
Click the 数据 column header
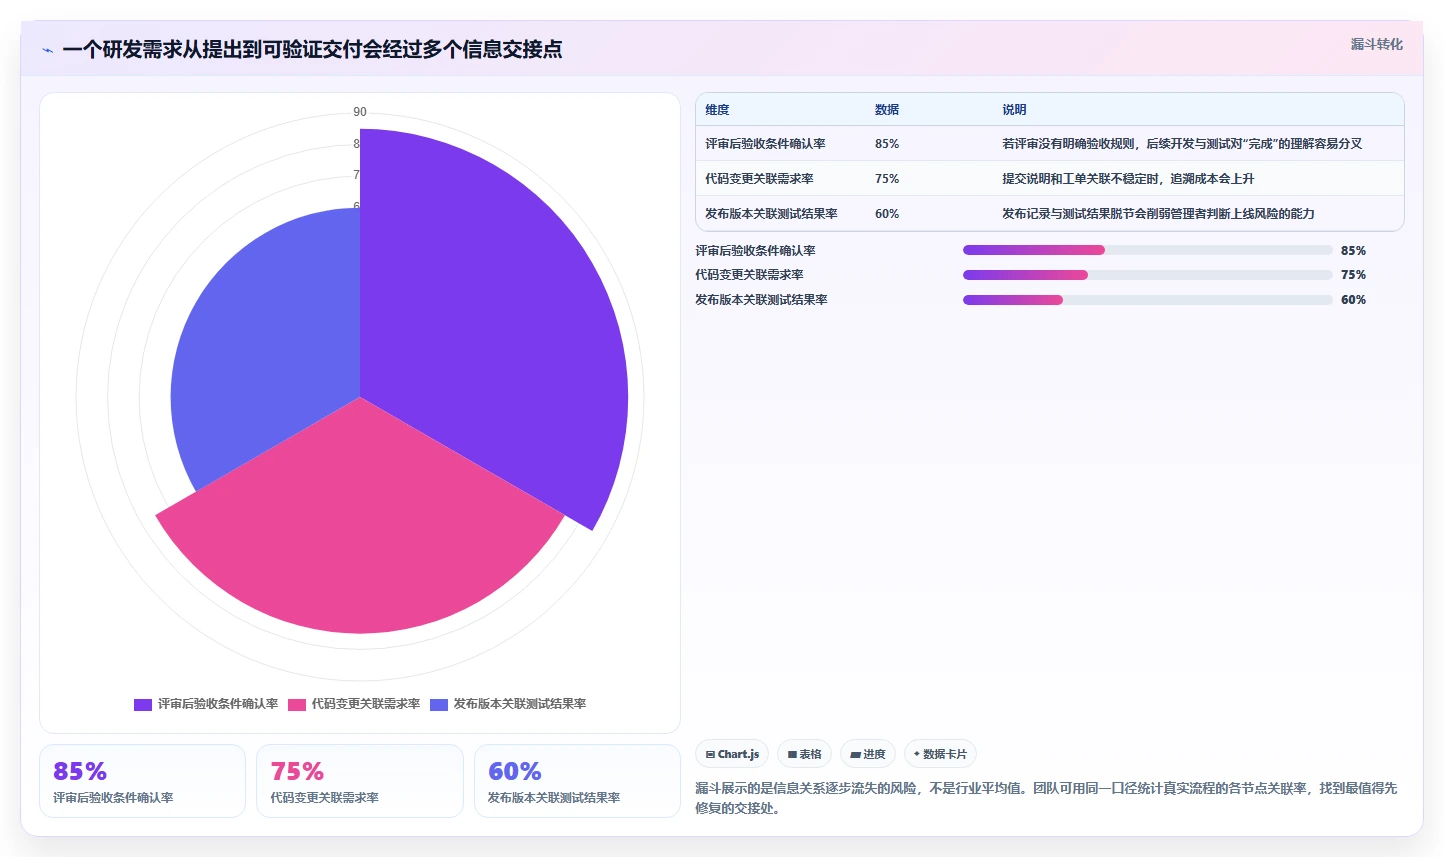point(887,110)
